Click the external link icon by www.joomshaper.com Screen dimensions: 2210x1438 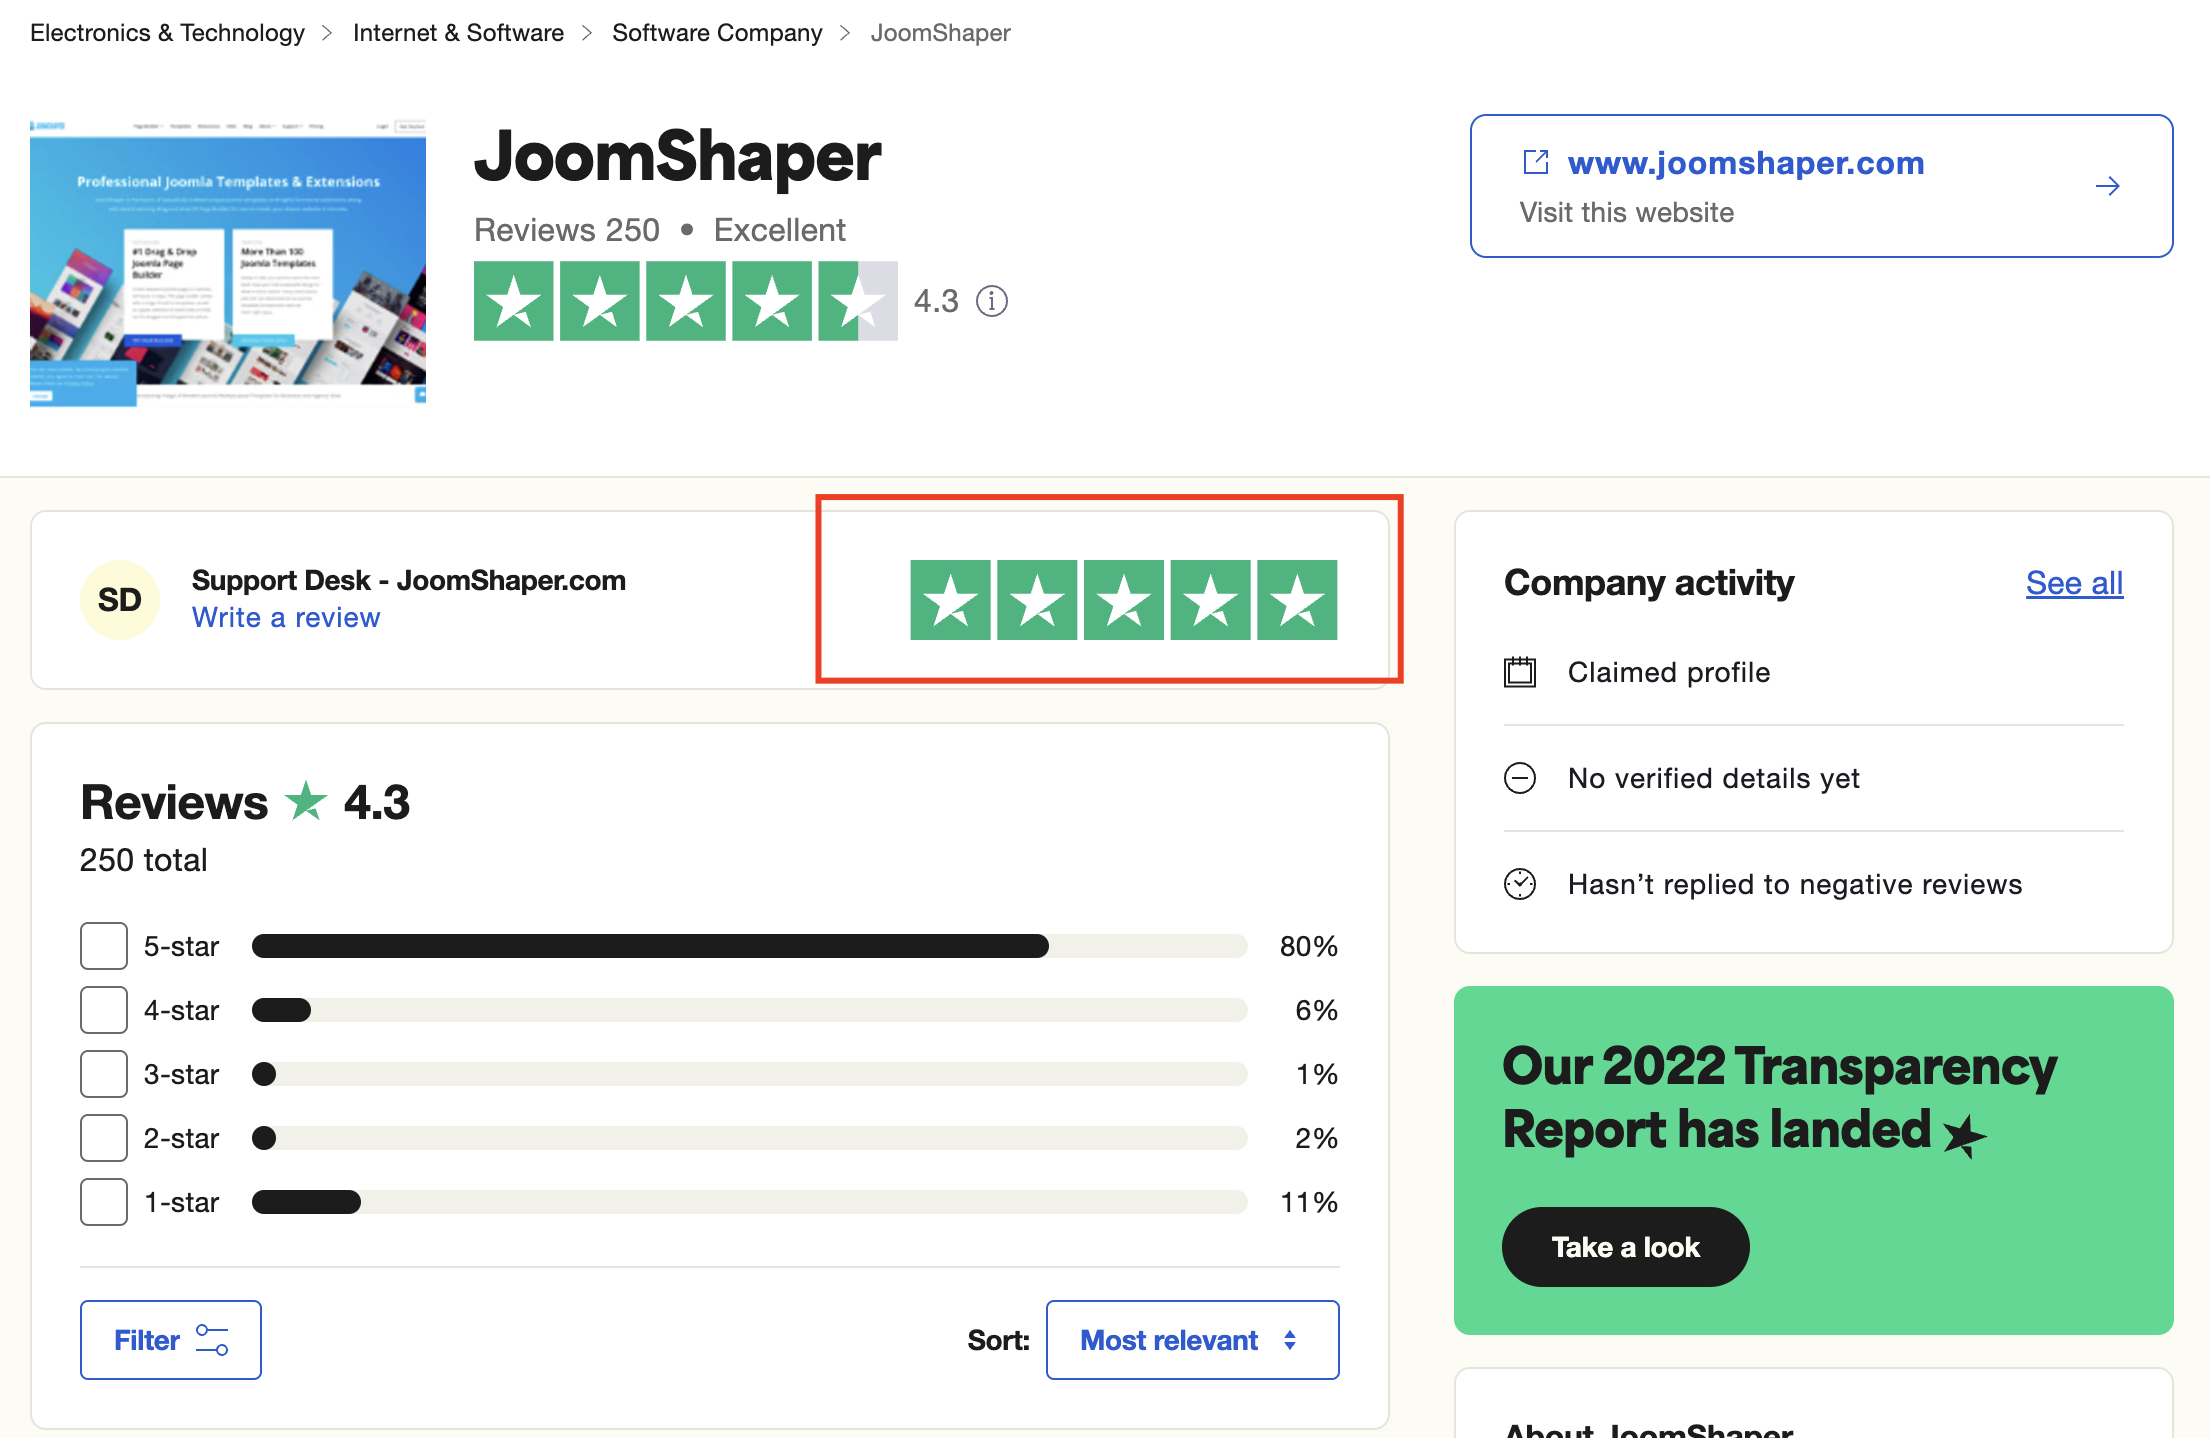pos(1535,162)
